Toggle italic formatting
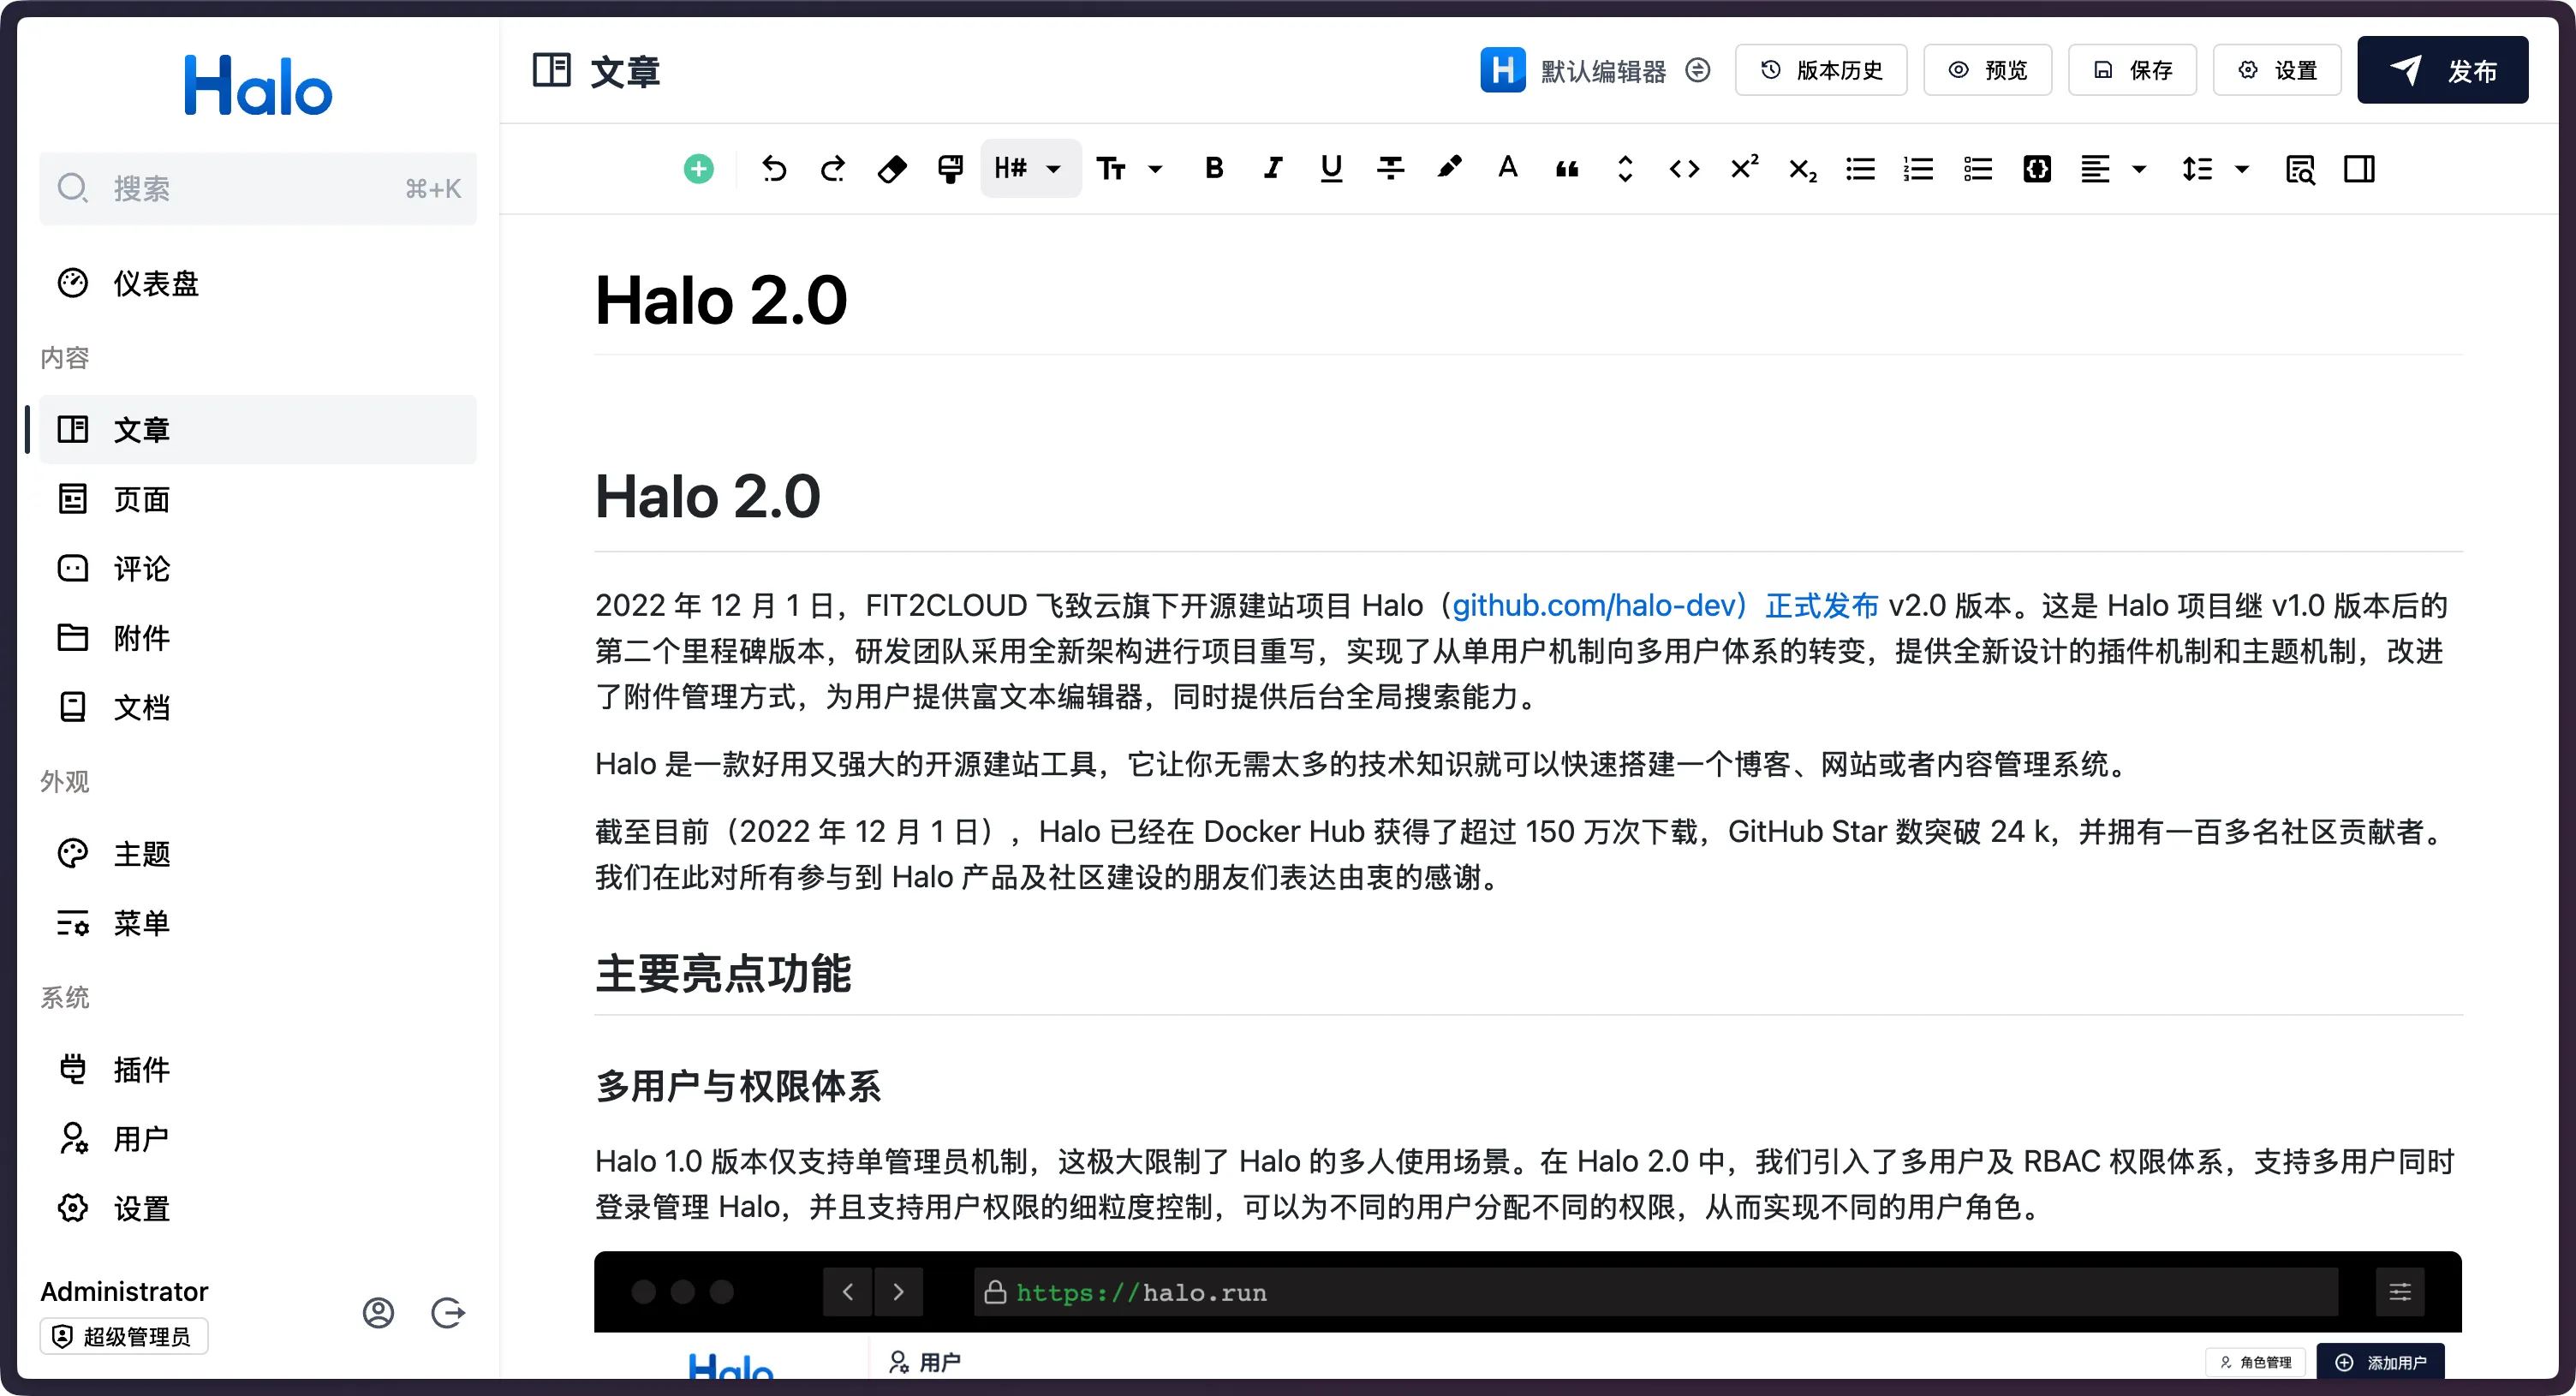This screenshot has width=2576, height=1396. coord(1272,168)
